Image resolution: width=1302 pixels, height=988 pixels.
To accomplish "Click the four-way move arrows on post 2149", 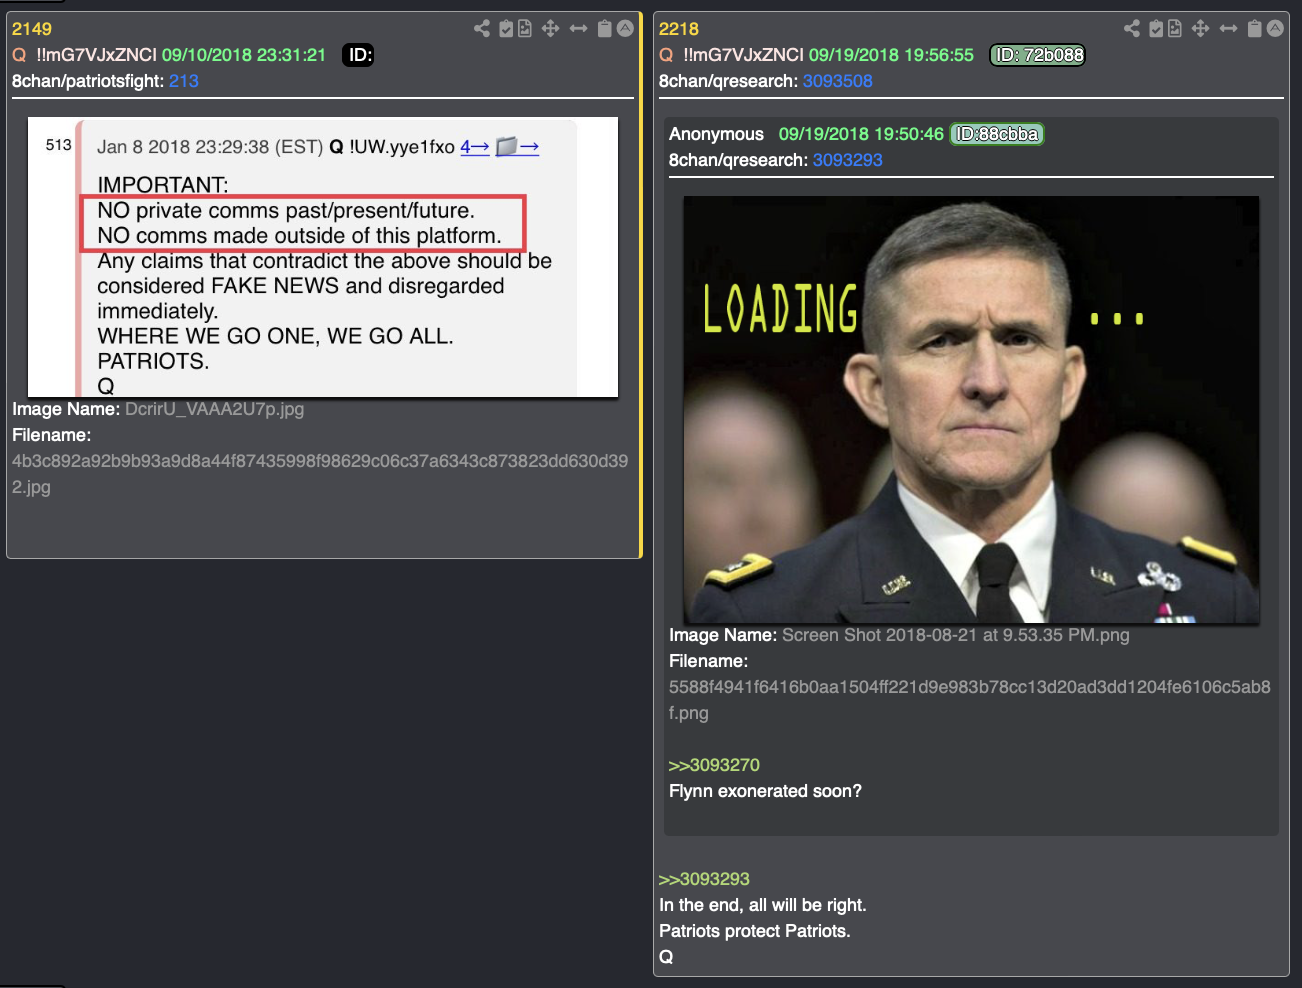I will coord(550,28).
